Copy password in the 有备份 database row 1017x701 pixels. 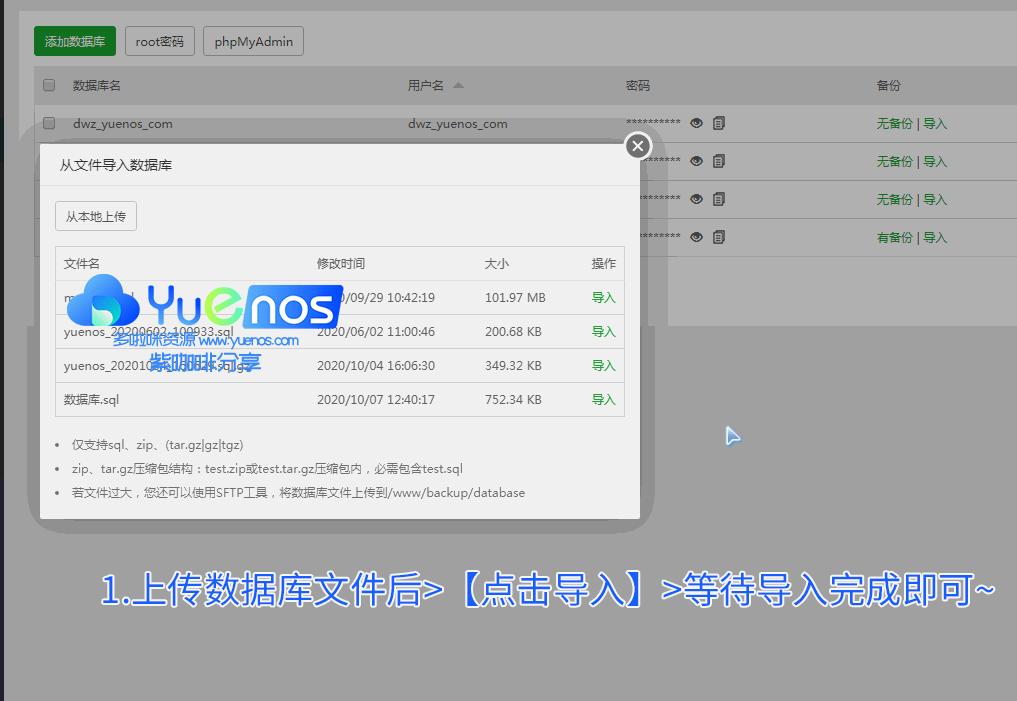[719, 237]
